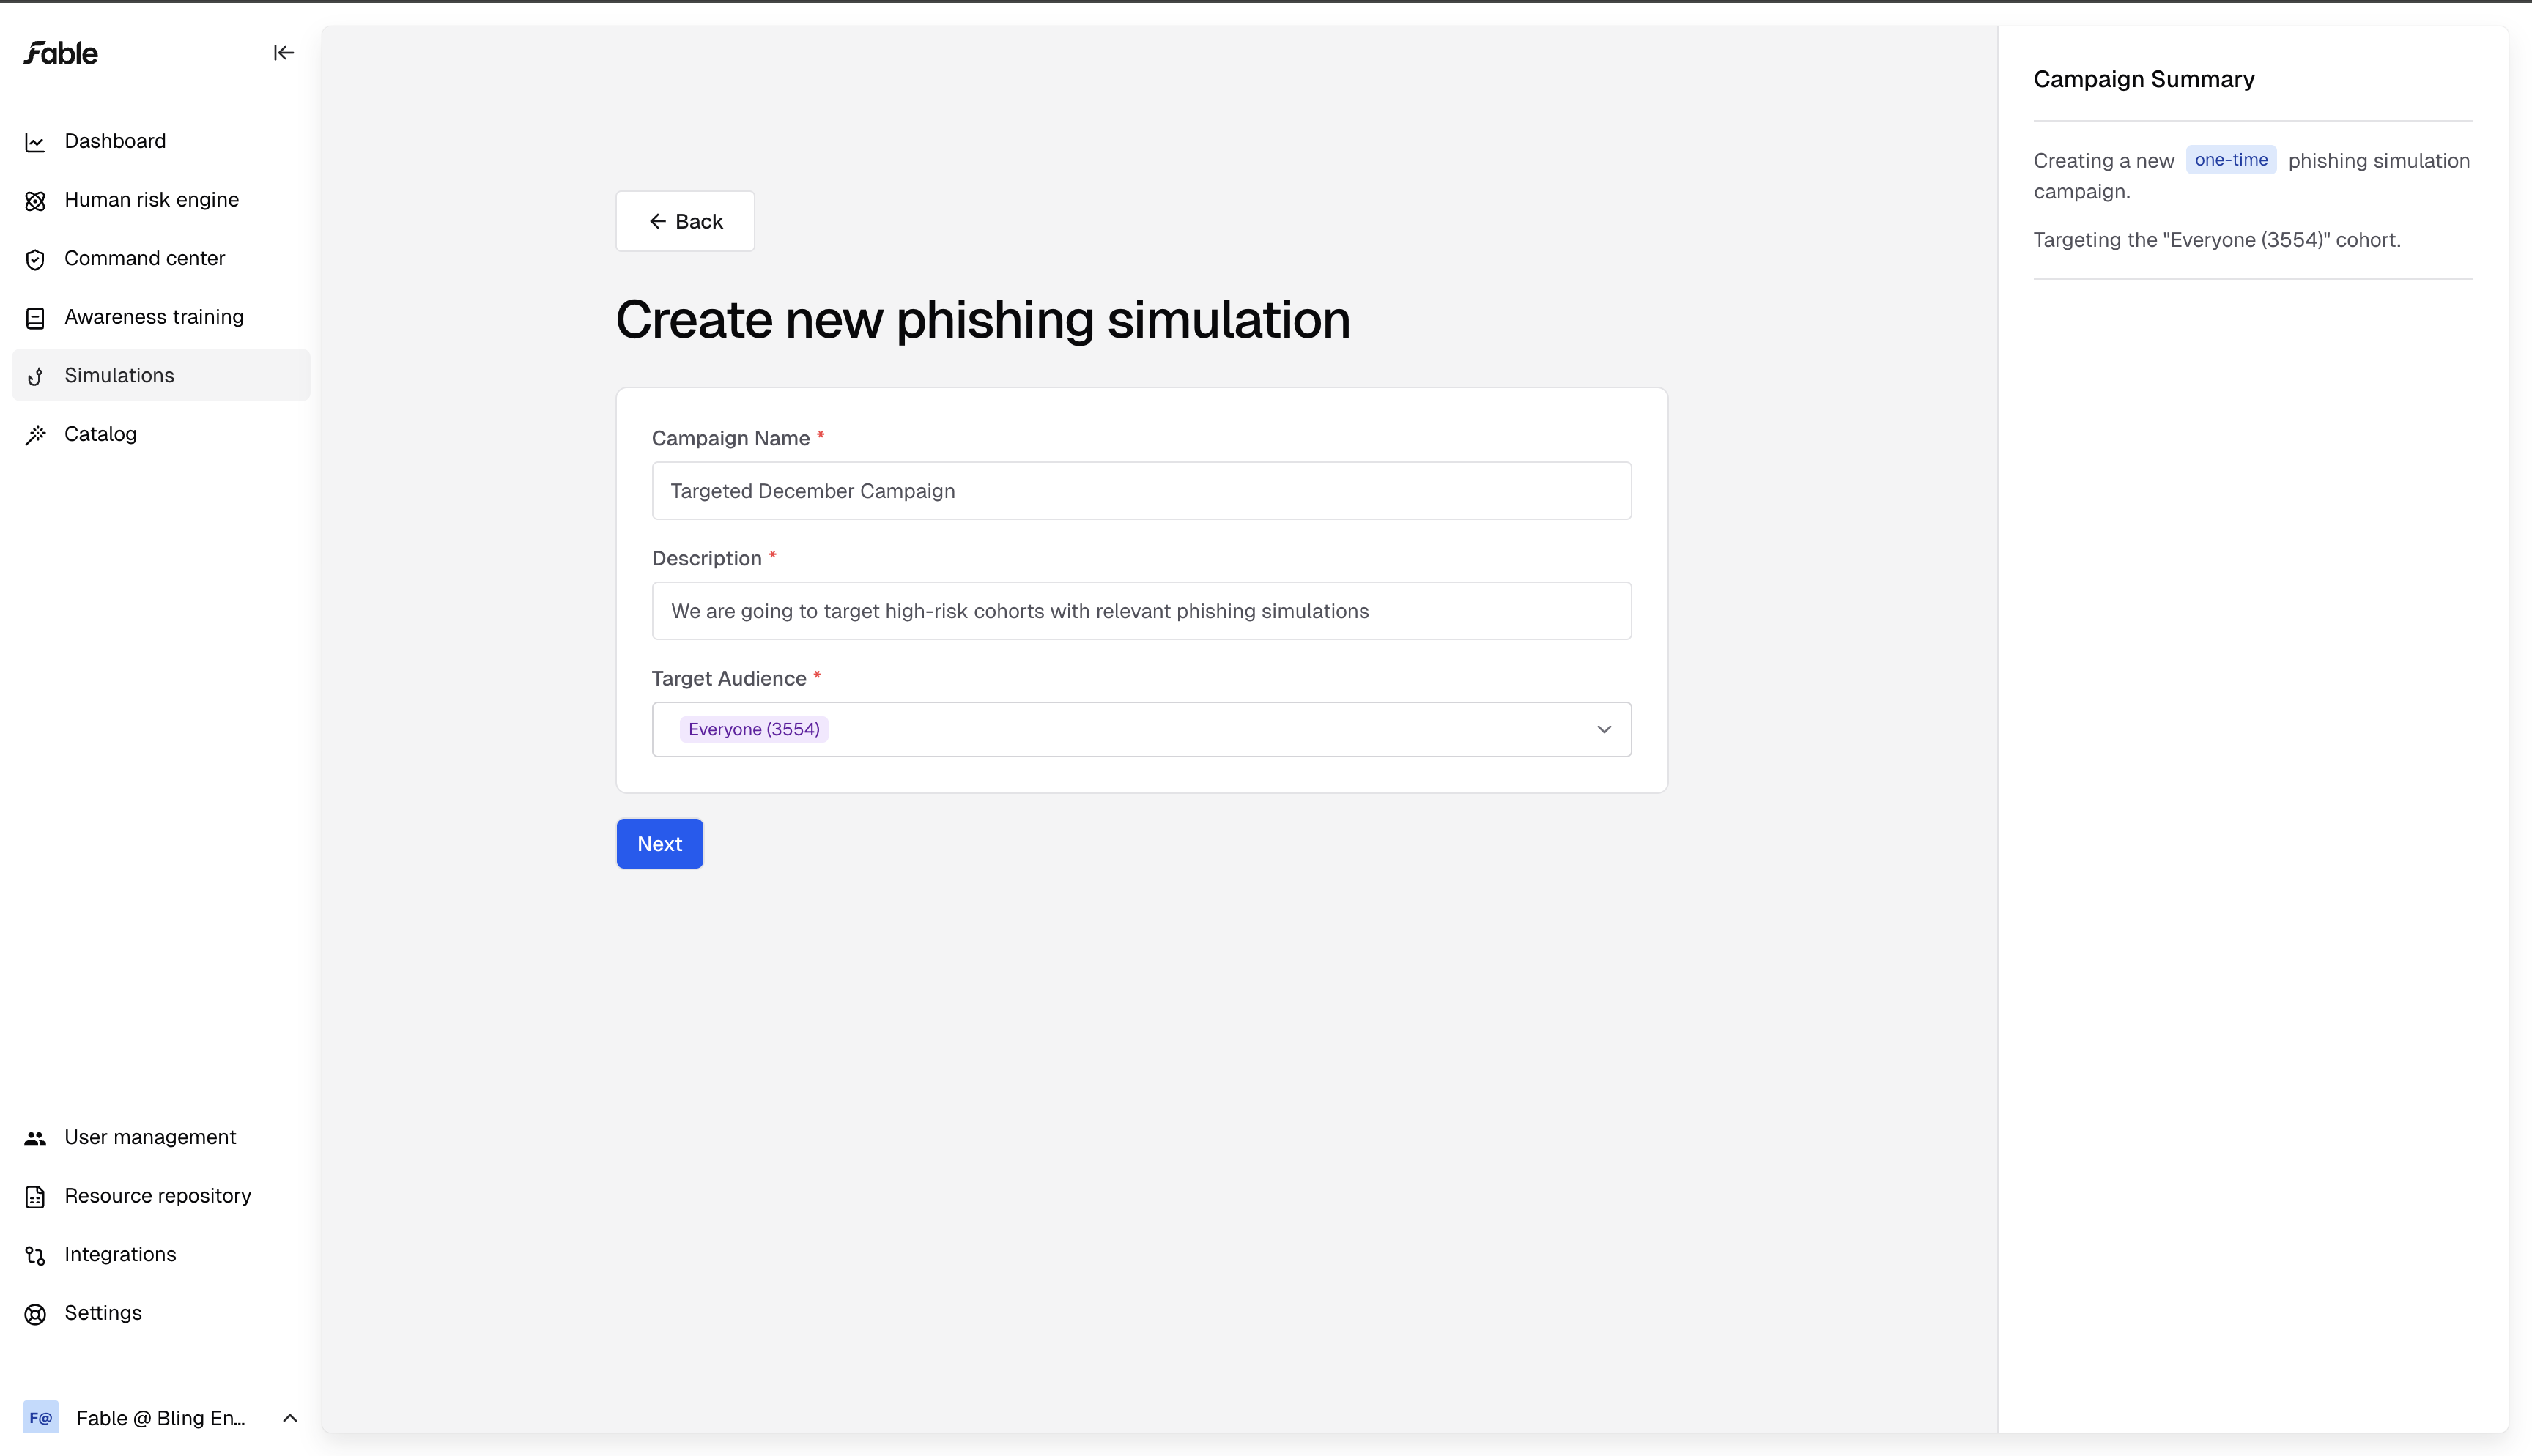Image resolution: width=2532 pixels, height=1456 pixels.
Task: Click the Human risk engine icon
Action: 35,201
